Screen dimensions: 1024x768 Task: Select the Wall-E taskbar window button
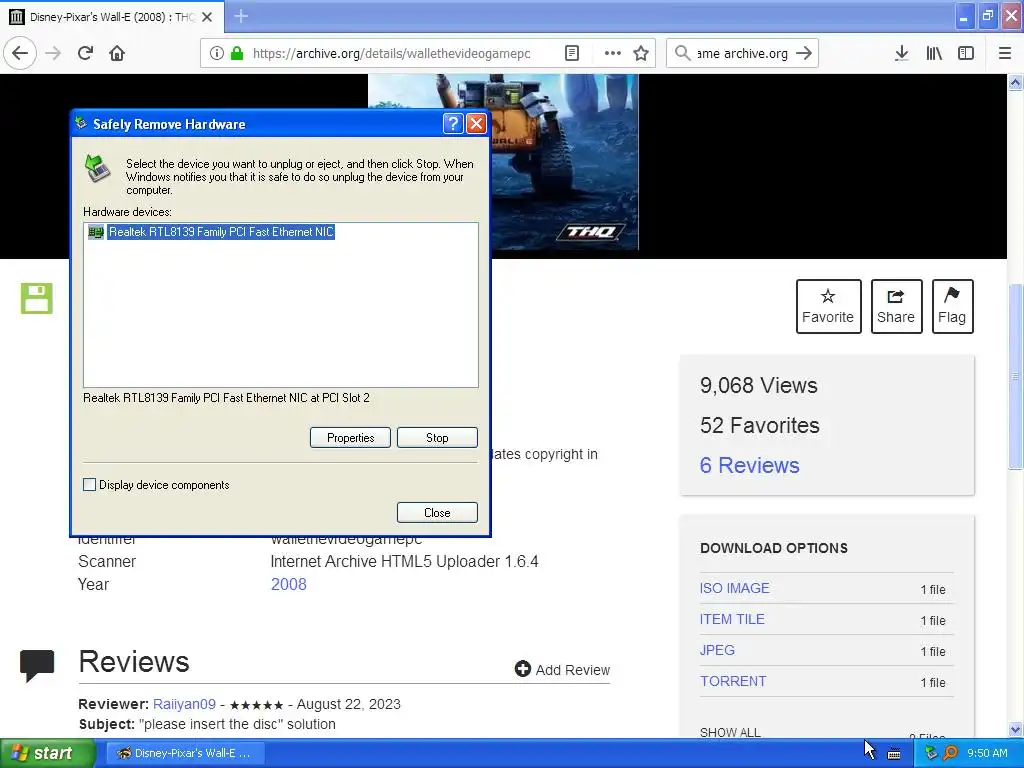coord(185,753)
